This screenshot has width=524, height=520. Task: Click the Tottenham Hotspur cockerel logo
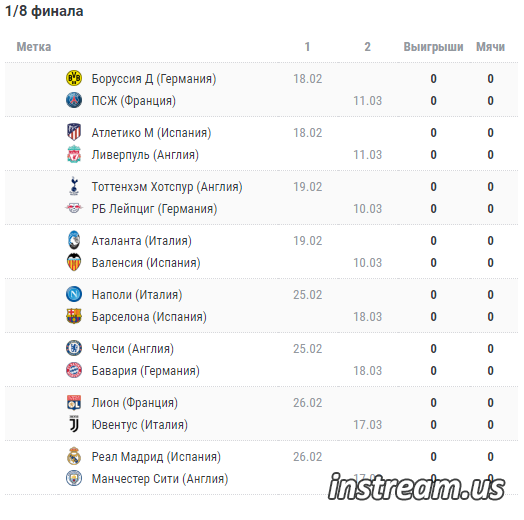pyautogui.click(x=74, y=186)
